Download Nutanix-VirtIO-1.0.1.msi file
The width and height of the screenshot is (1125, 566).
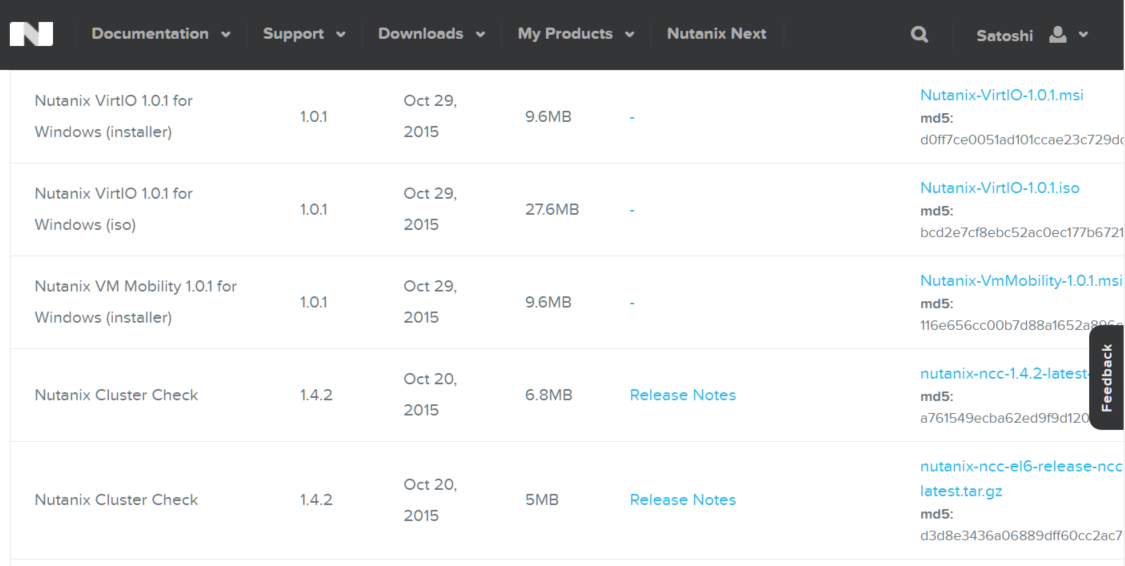point(1001,95)
